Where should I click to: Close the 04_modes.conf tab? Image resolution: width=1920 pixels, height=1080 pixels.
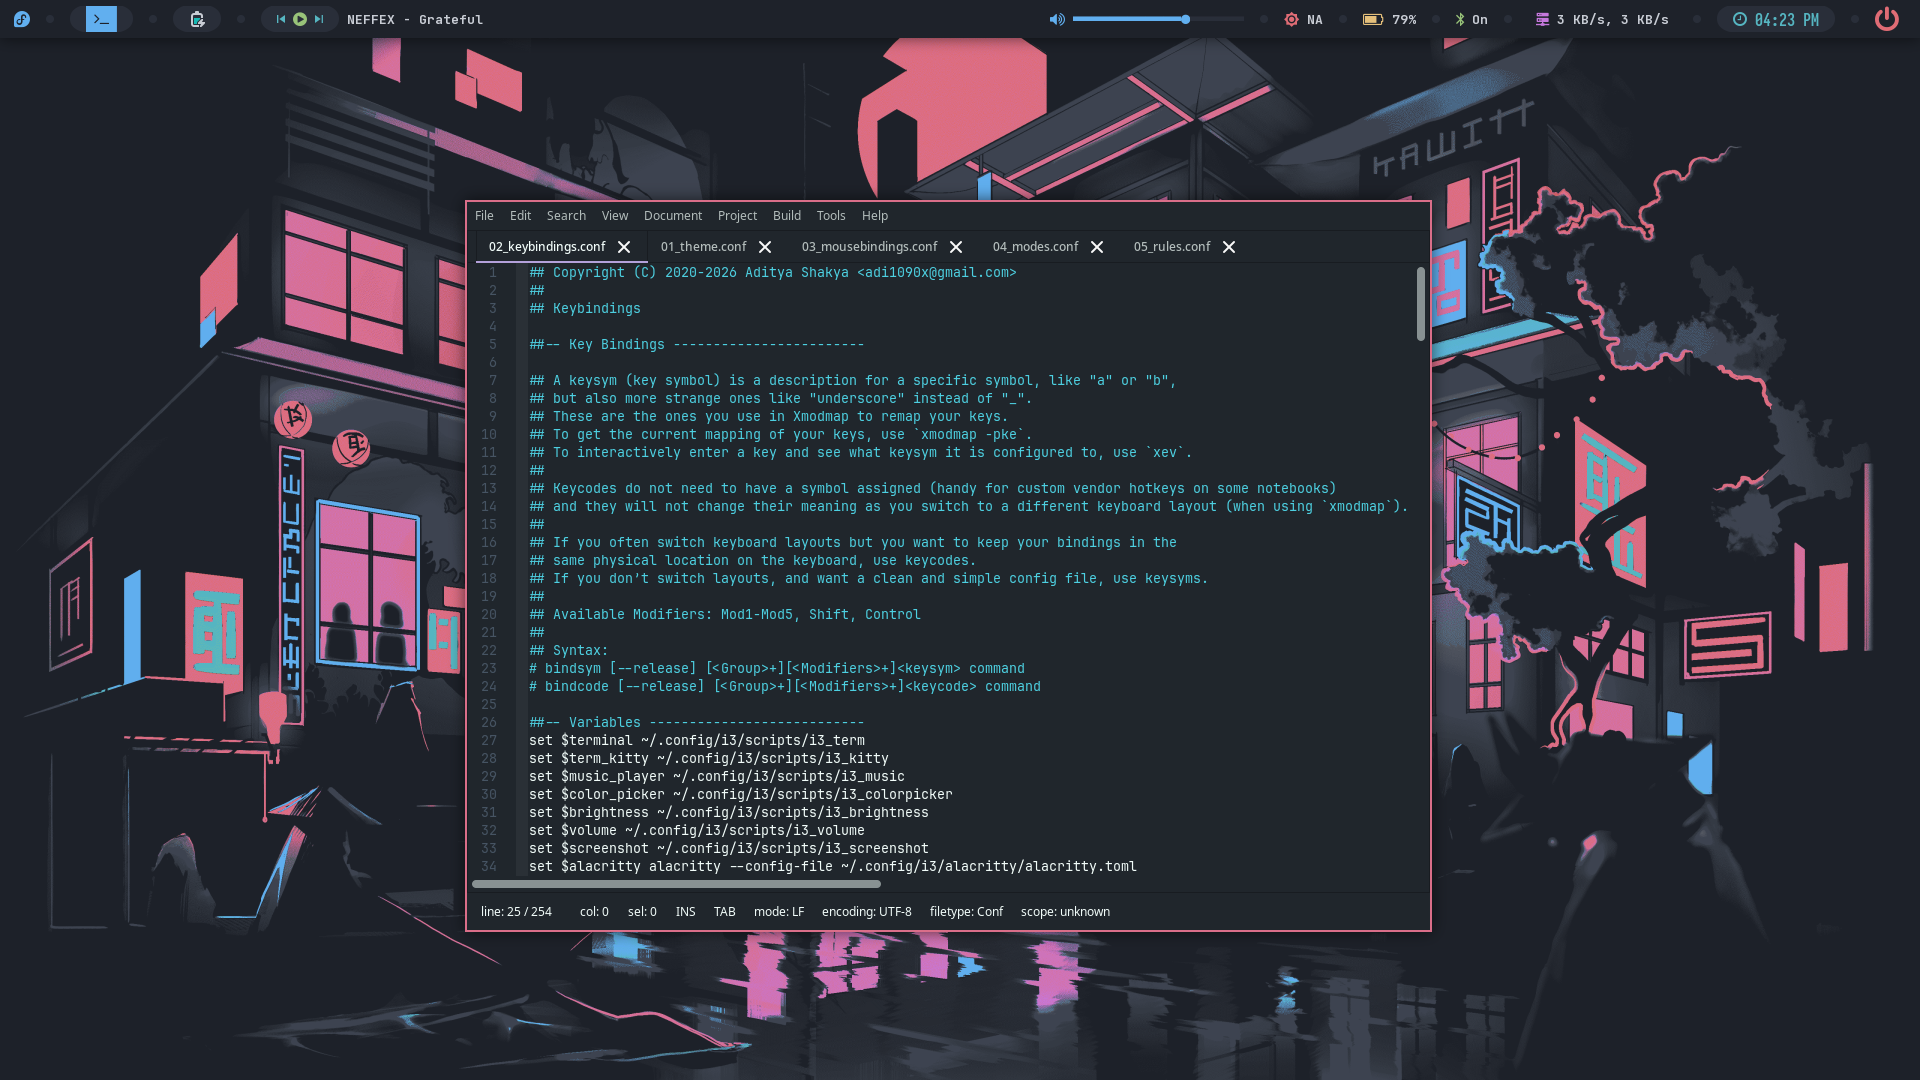click(1097, 247)
